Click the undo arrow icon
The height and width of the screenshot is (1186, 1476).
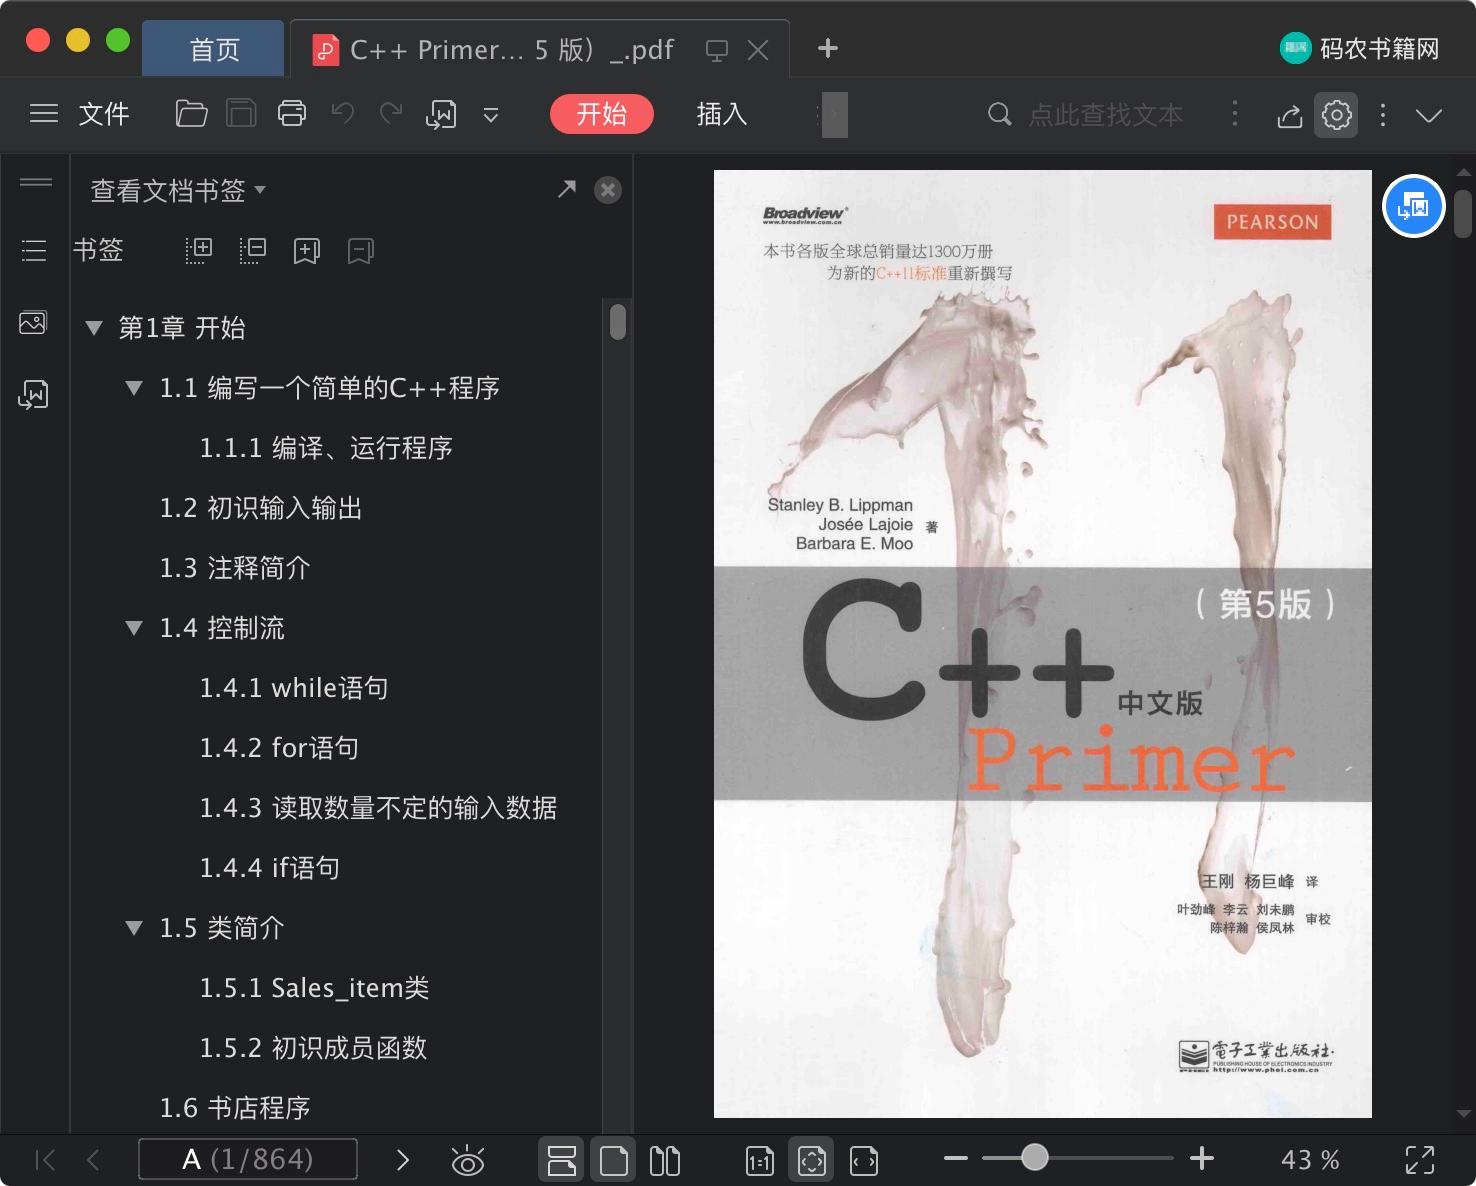tap(342, 113)
